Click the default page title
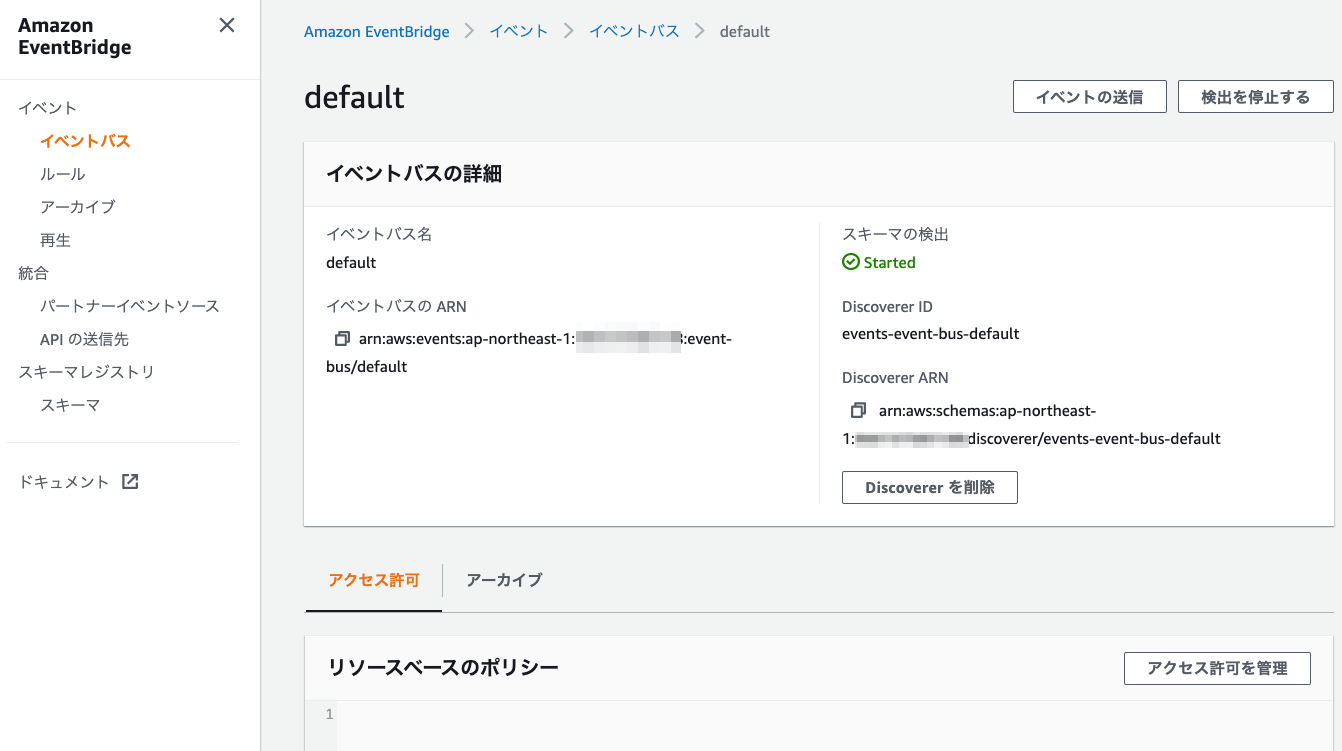The image size is (1342, 751). (x=354, y=97)
